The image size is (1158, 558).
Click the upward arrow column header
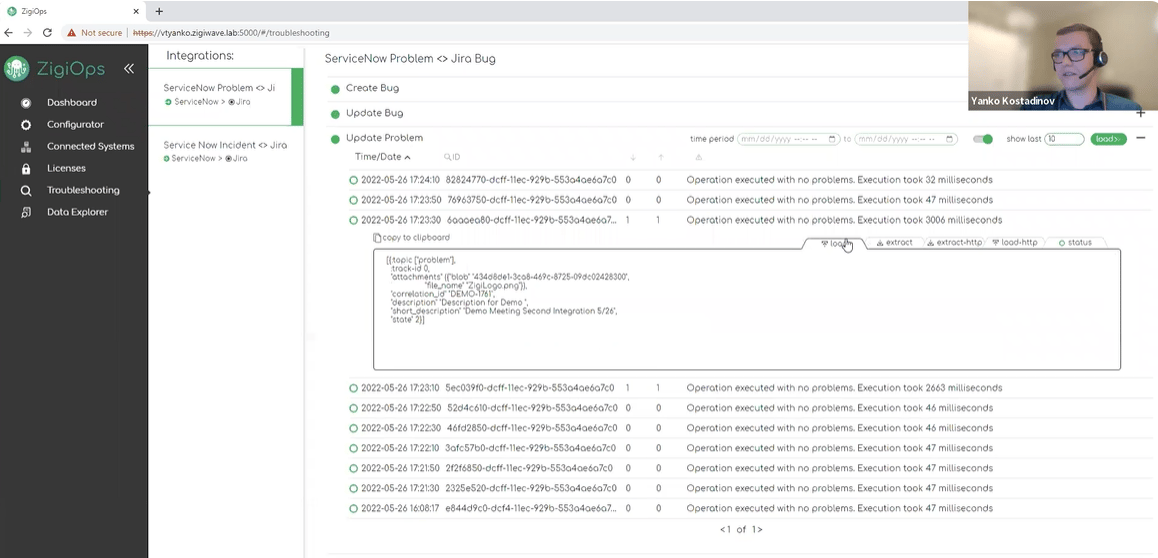pyautogui.click(x=661, y=157)
